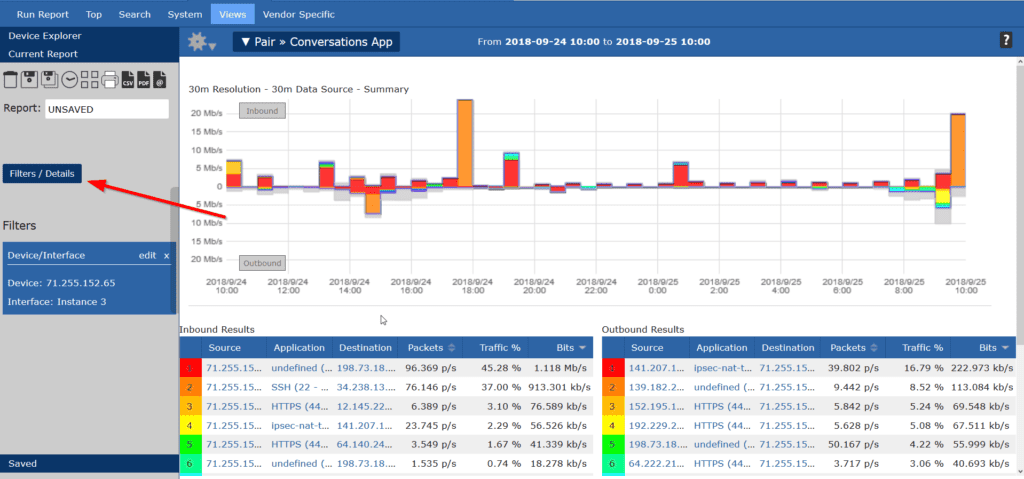Open destination link 64.140.24...
This screenshot has height=479, width=1024.
point(364,444)
